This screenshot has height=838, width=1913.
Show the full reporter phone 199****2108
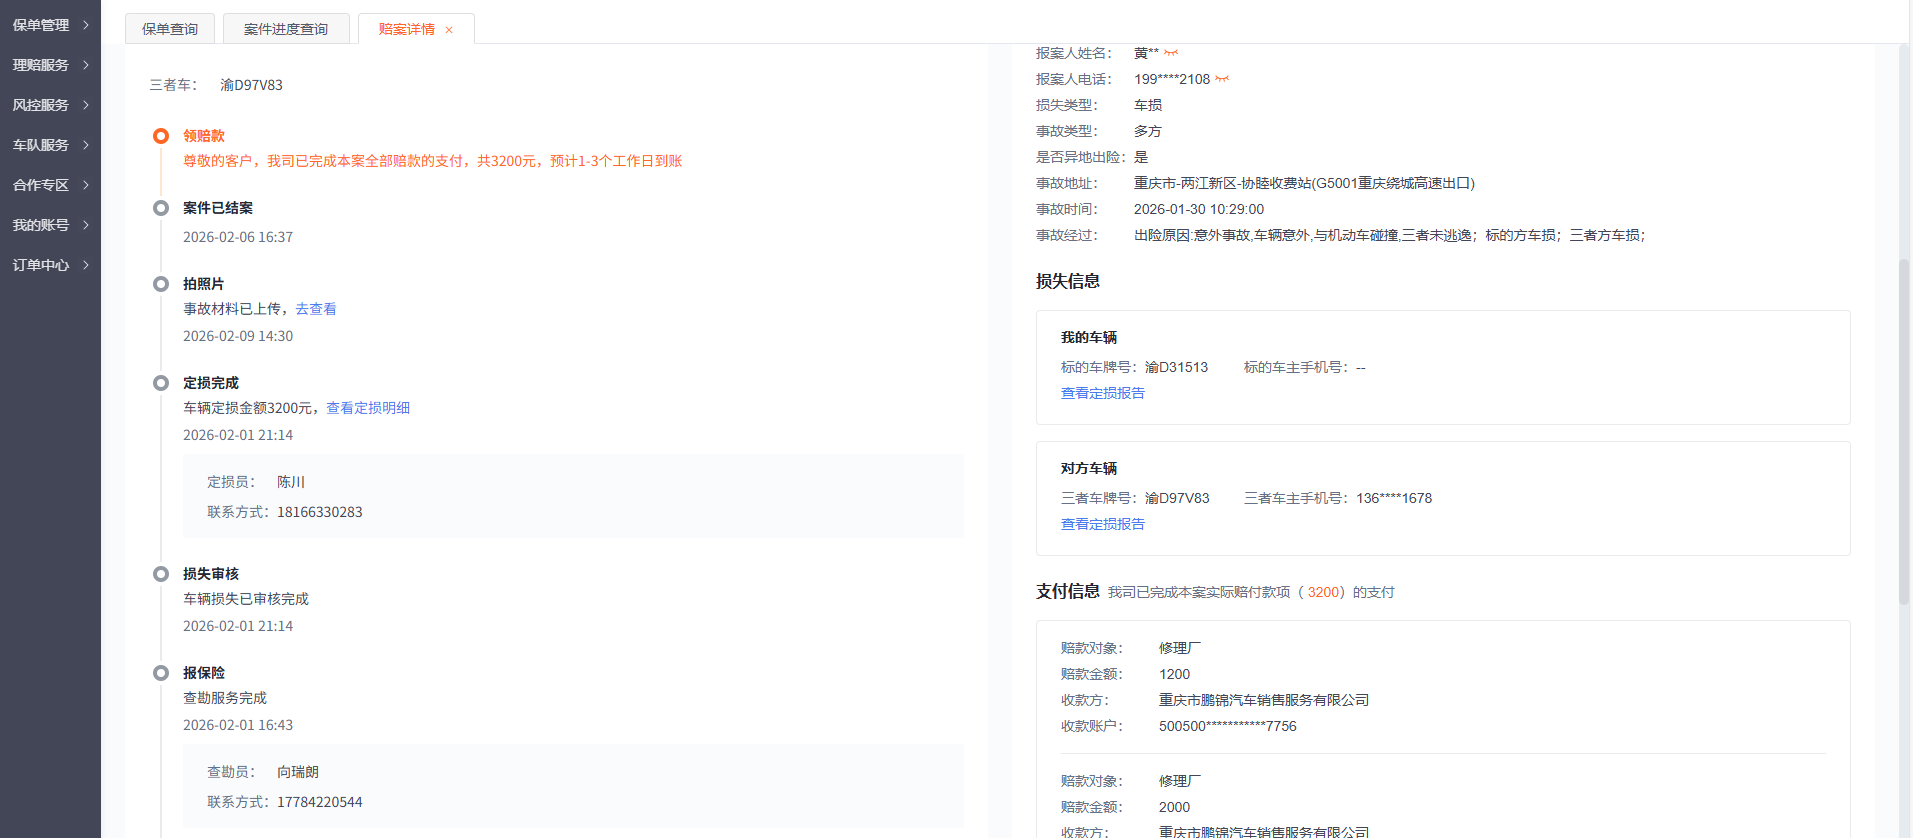1222,79
